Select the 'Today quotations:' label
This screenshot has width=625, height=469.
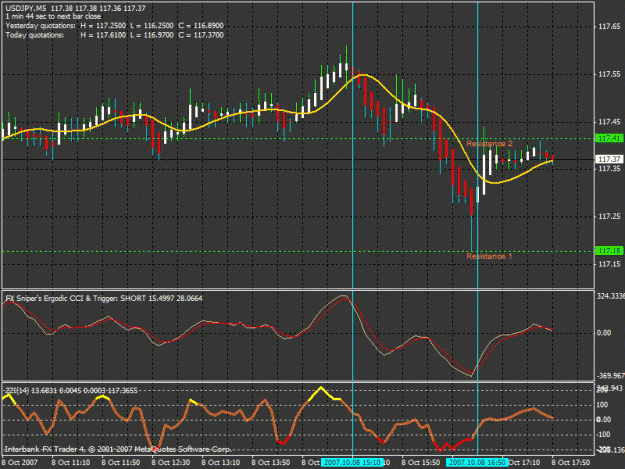[x=35, y=35]
